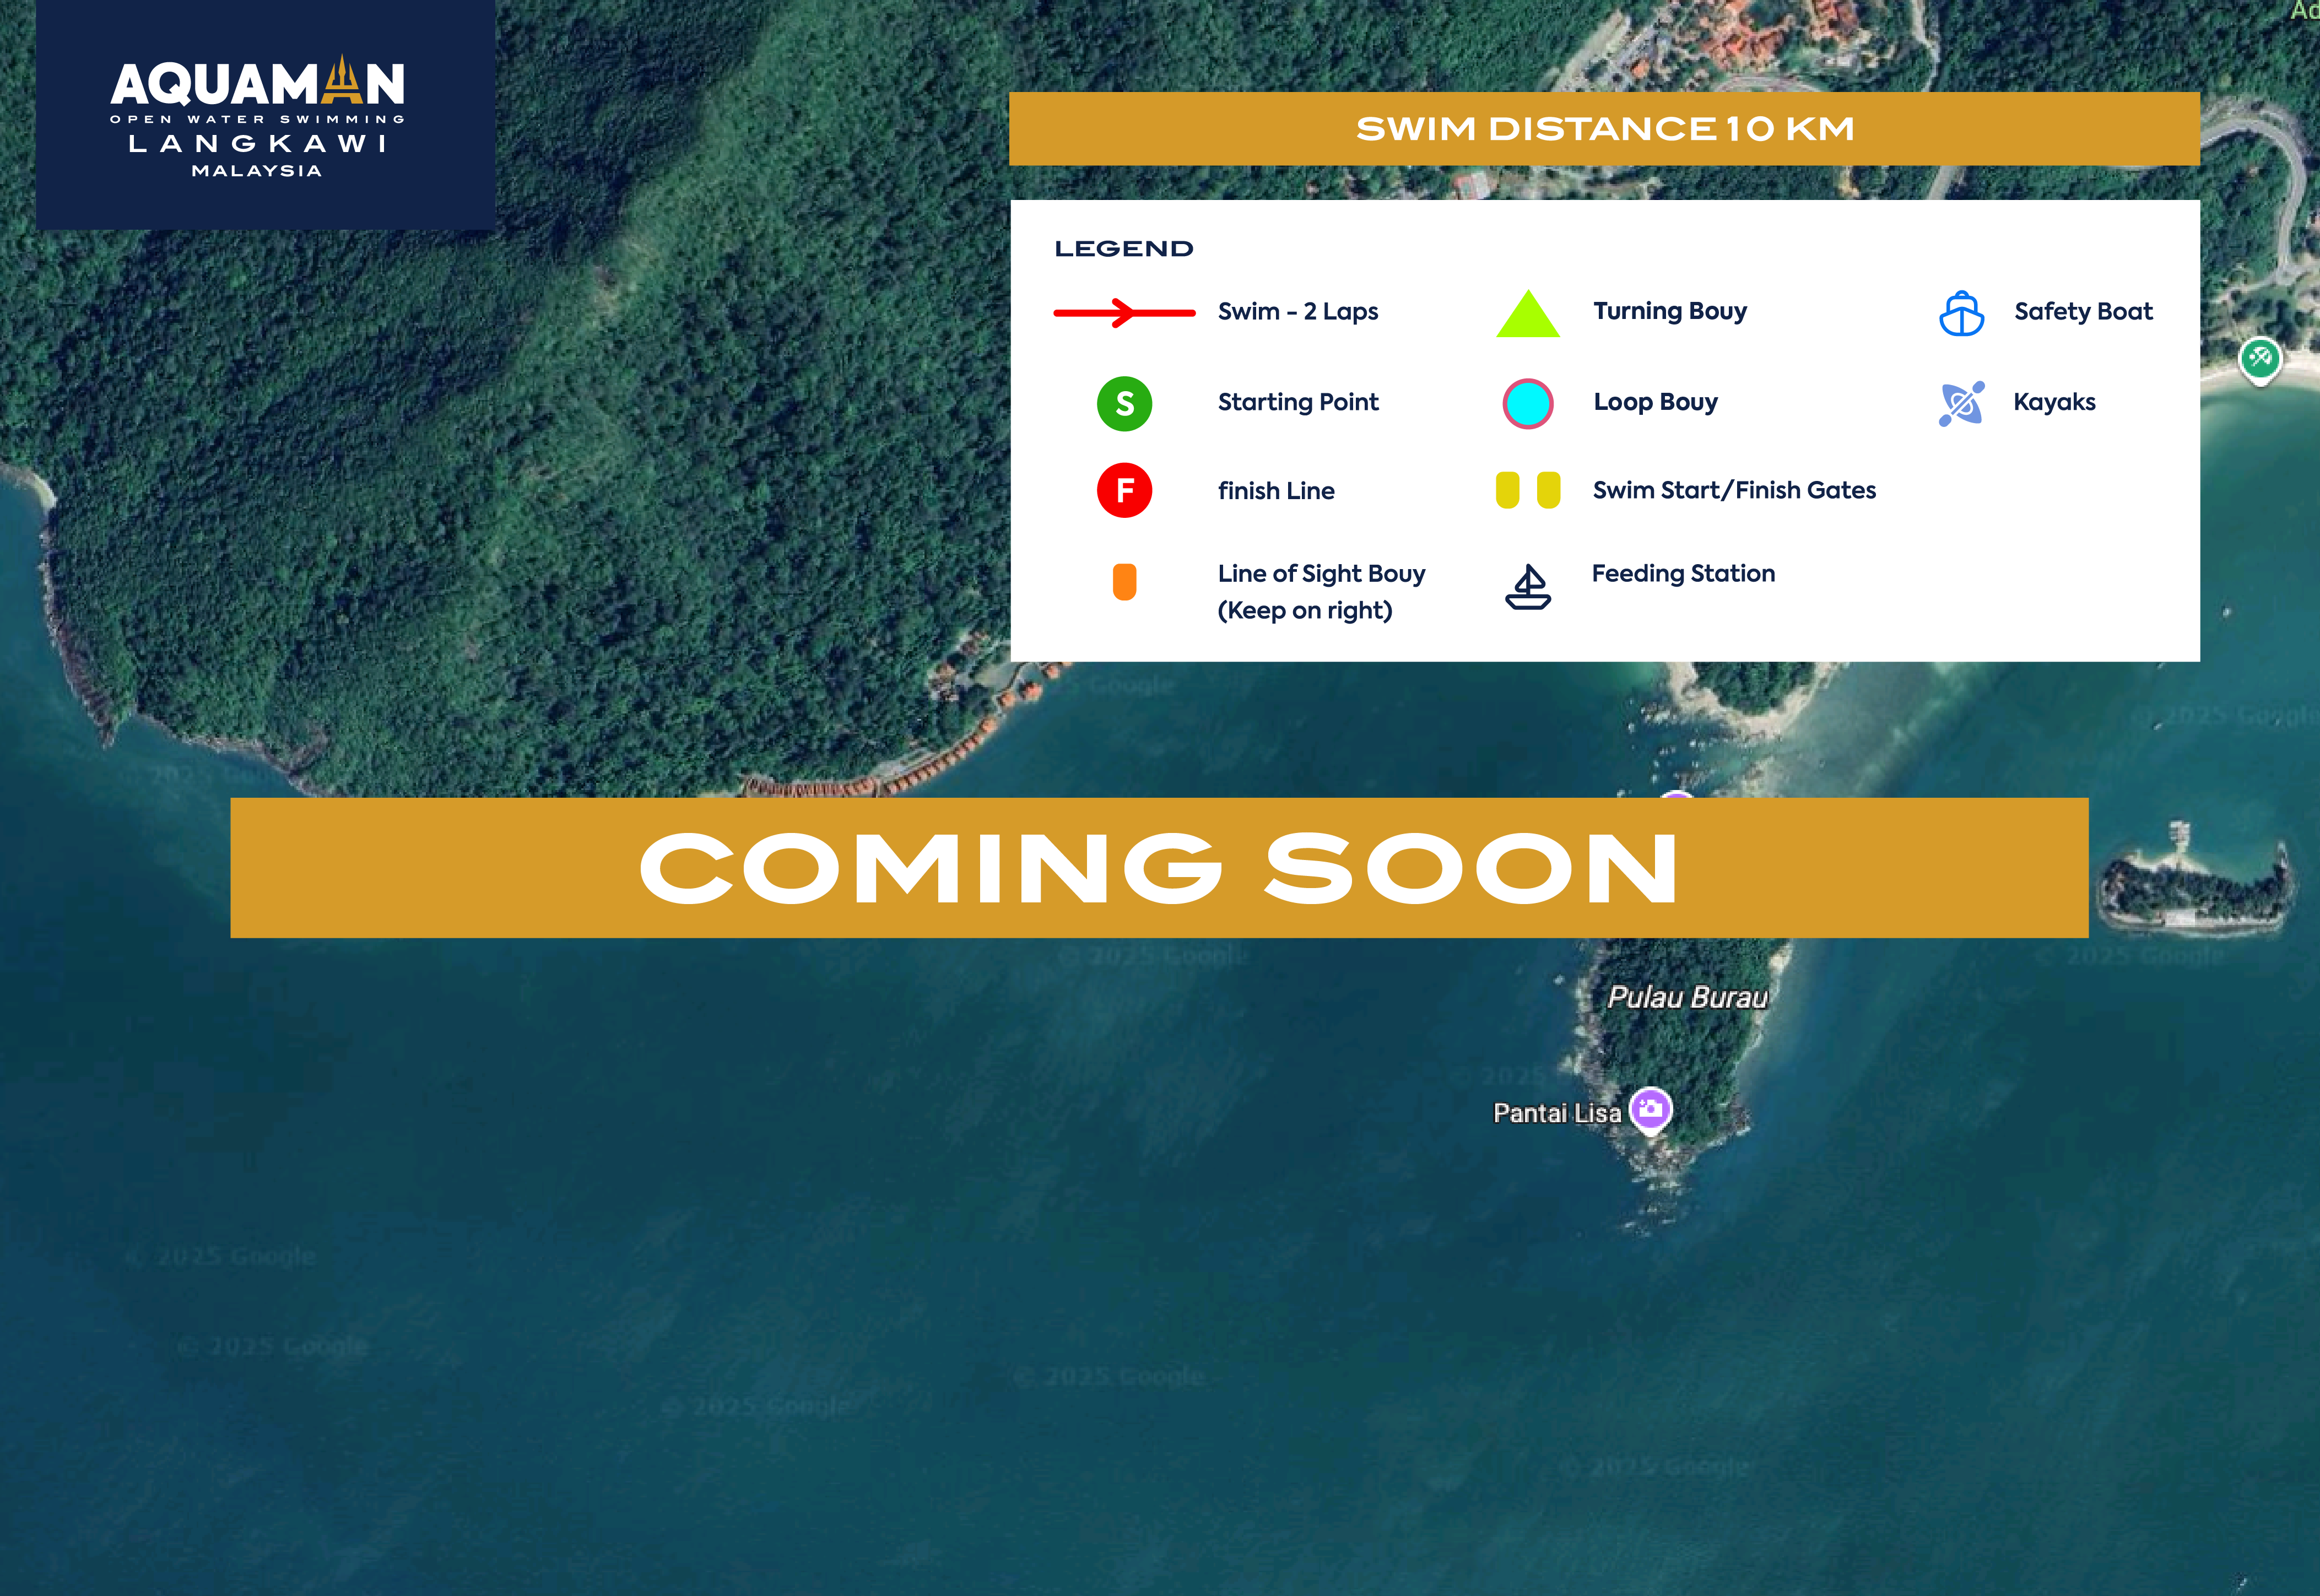Click the red finish Line F icon
The width and height of the screenshot is (2320, 1596).
pos(1124,490)
